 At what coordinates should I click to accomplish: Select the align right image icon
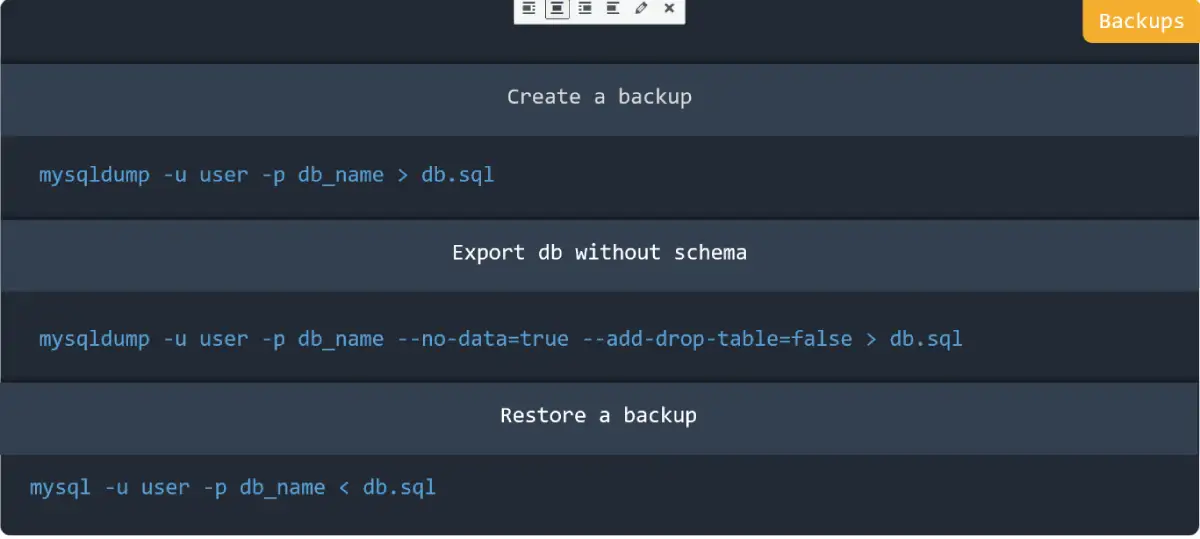[x=585, y=8]
